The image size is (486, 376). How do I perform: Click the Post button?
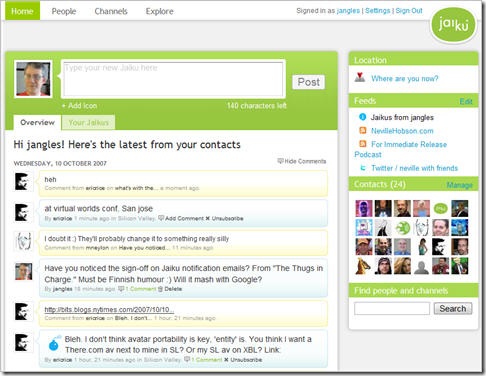309,82
